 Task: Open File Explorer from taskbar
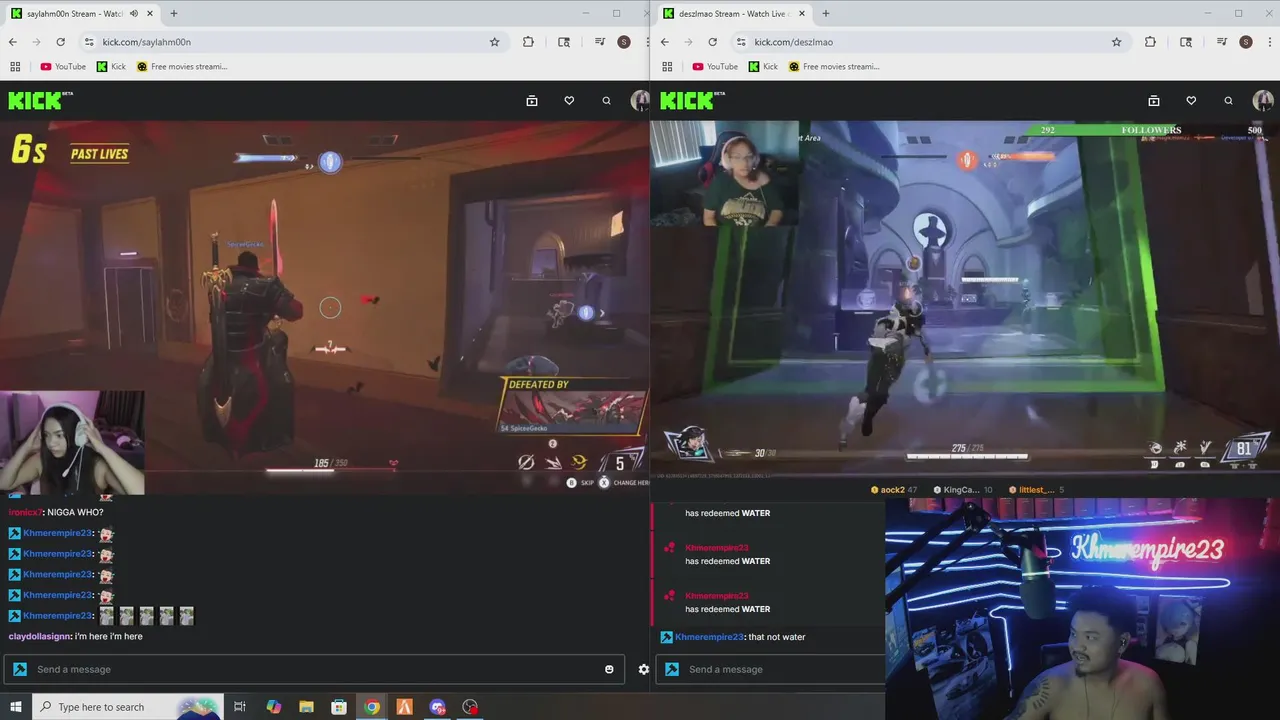[x=306, y=707]
